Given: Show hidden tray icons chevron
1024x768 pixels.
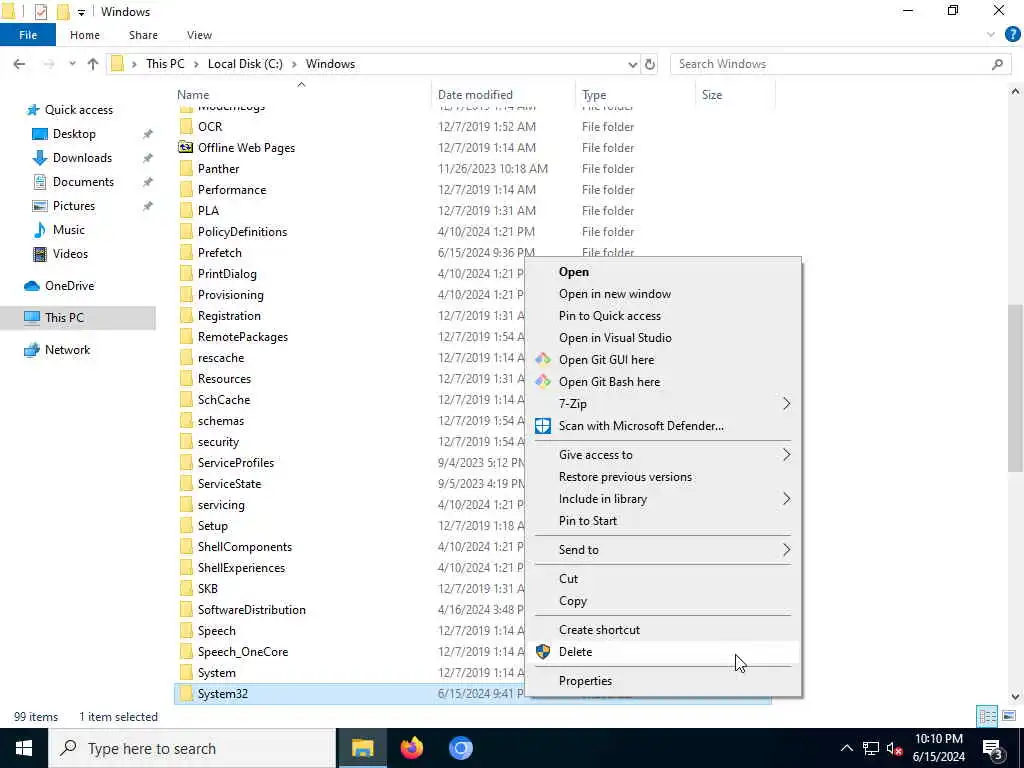Looking at the screenshot, I should [846, 748].
